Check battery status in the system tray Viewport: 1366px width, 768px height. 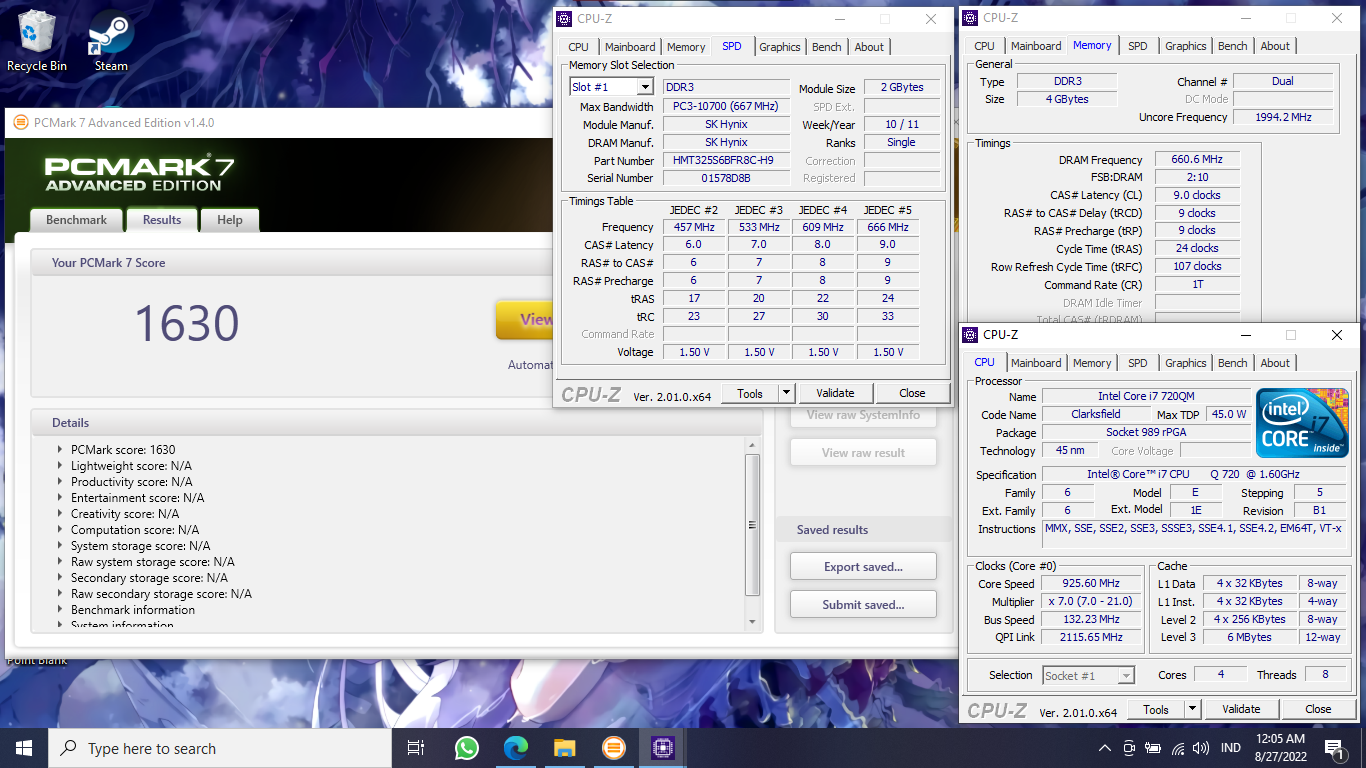pos(1153,748)
